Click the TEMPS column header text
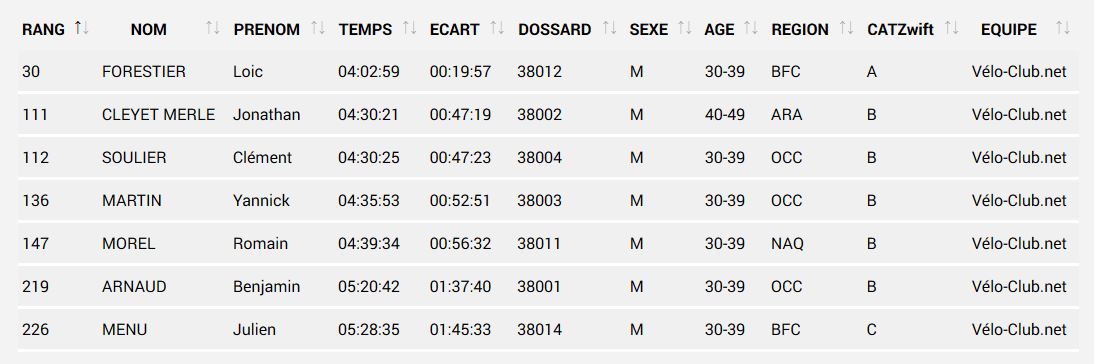1094x364 pixels. (x=366, y=29)
